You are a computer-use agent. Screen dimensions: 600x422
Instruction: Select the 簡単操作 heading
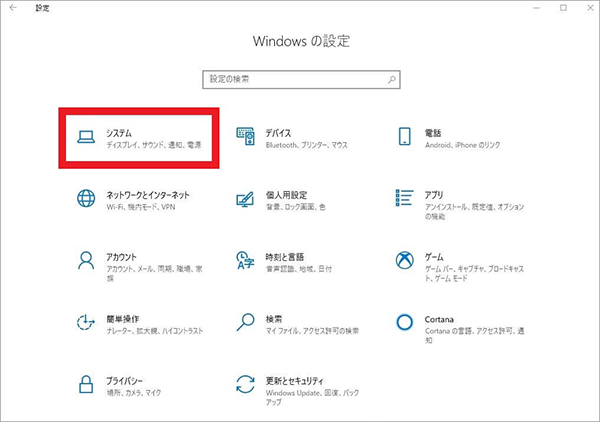tap(122, 319)
